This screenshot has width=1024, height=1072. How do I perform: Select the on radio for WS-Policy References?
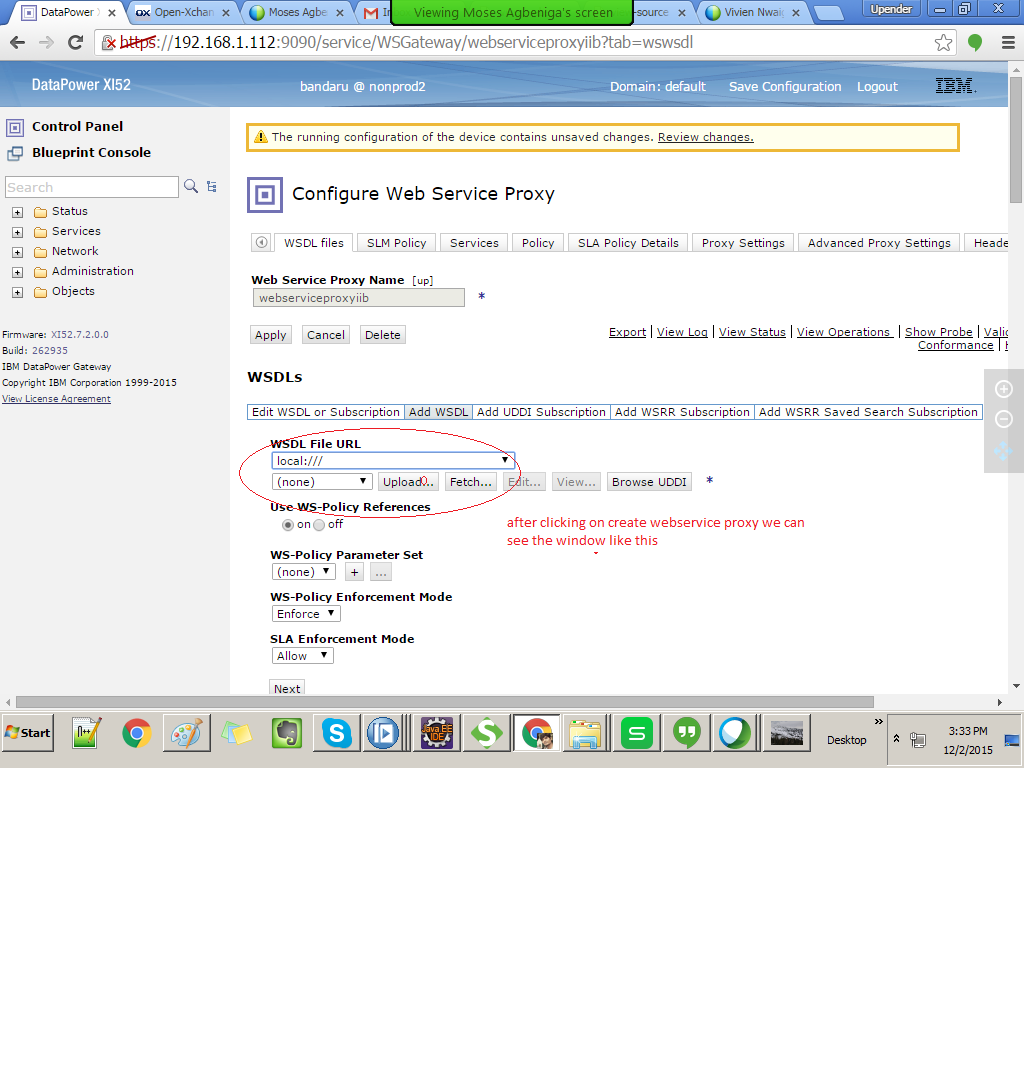(288, 524)
